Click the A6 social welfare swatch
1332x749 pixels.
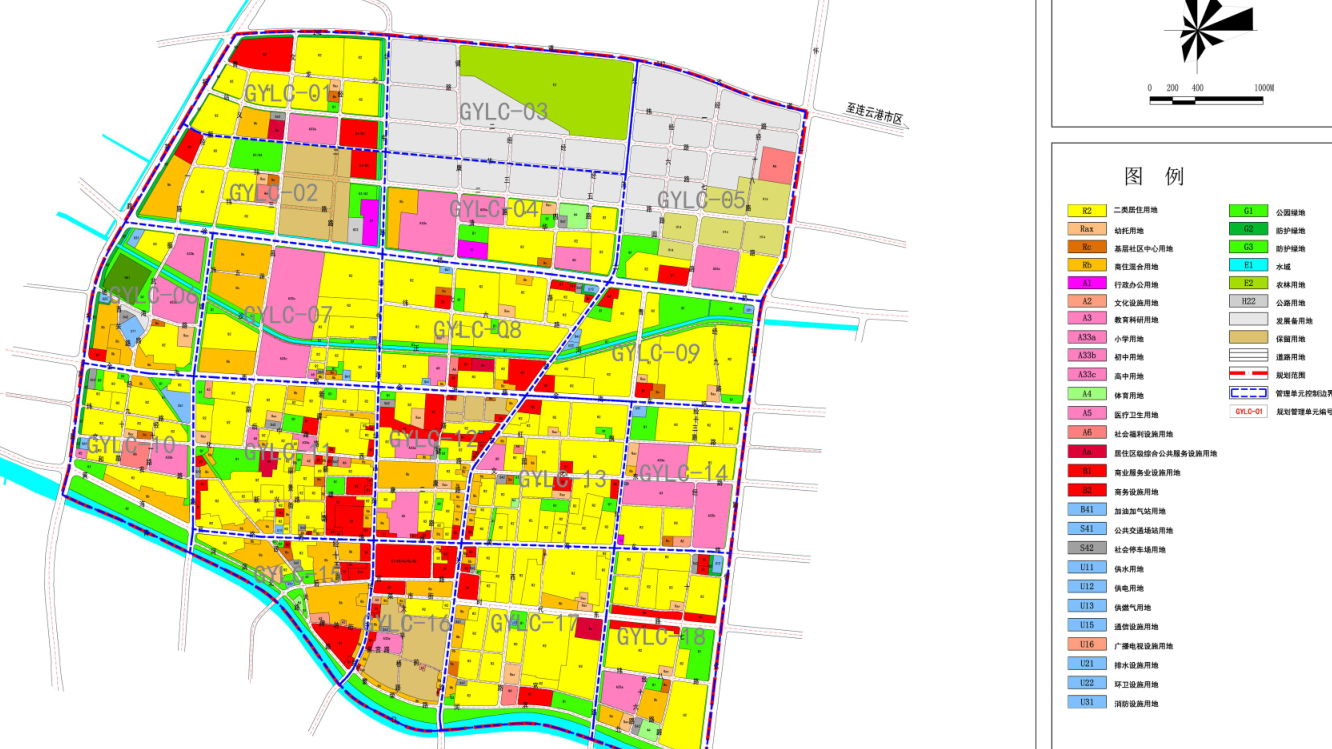coord(1086,432)
